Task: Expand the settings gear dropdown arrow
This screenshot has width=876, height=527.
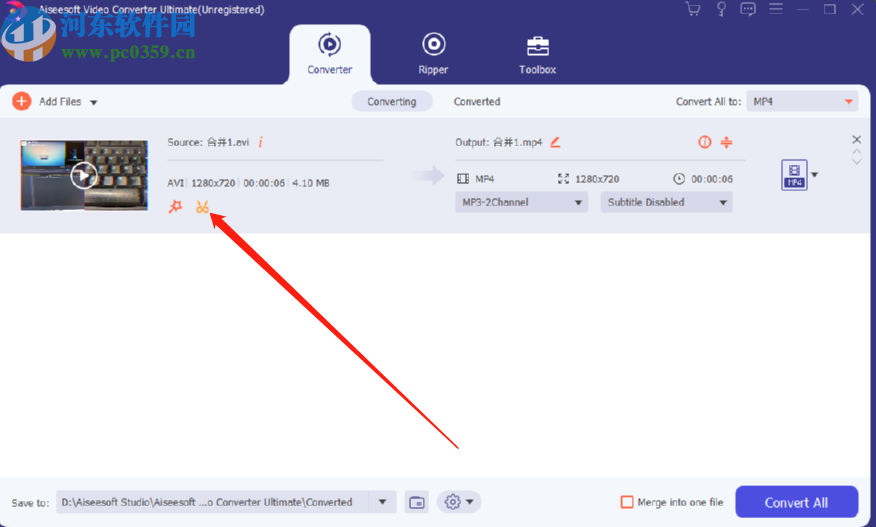Action: click(470, 502)
